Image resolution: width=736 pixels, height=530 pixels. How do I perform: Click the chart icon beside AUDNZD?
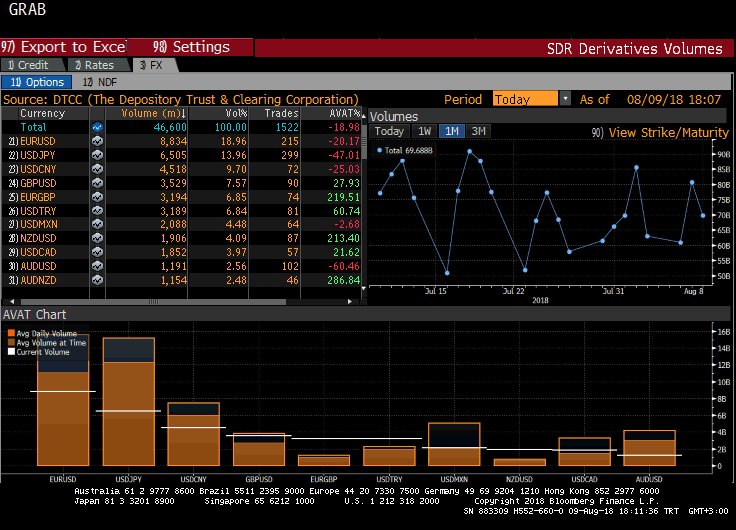(x=97, y=280)
